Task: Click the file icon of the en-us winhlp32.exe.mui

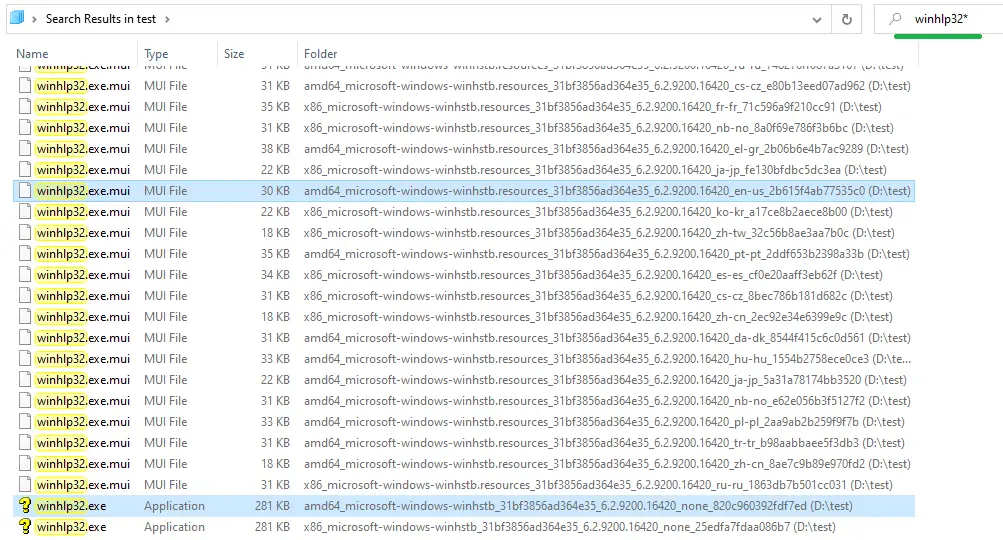Action: coord(25,191)
